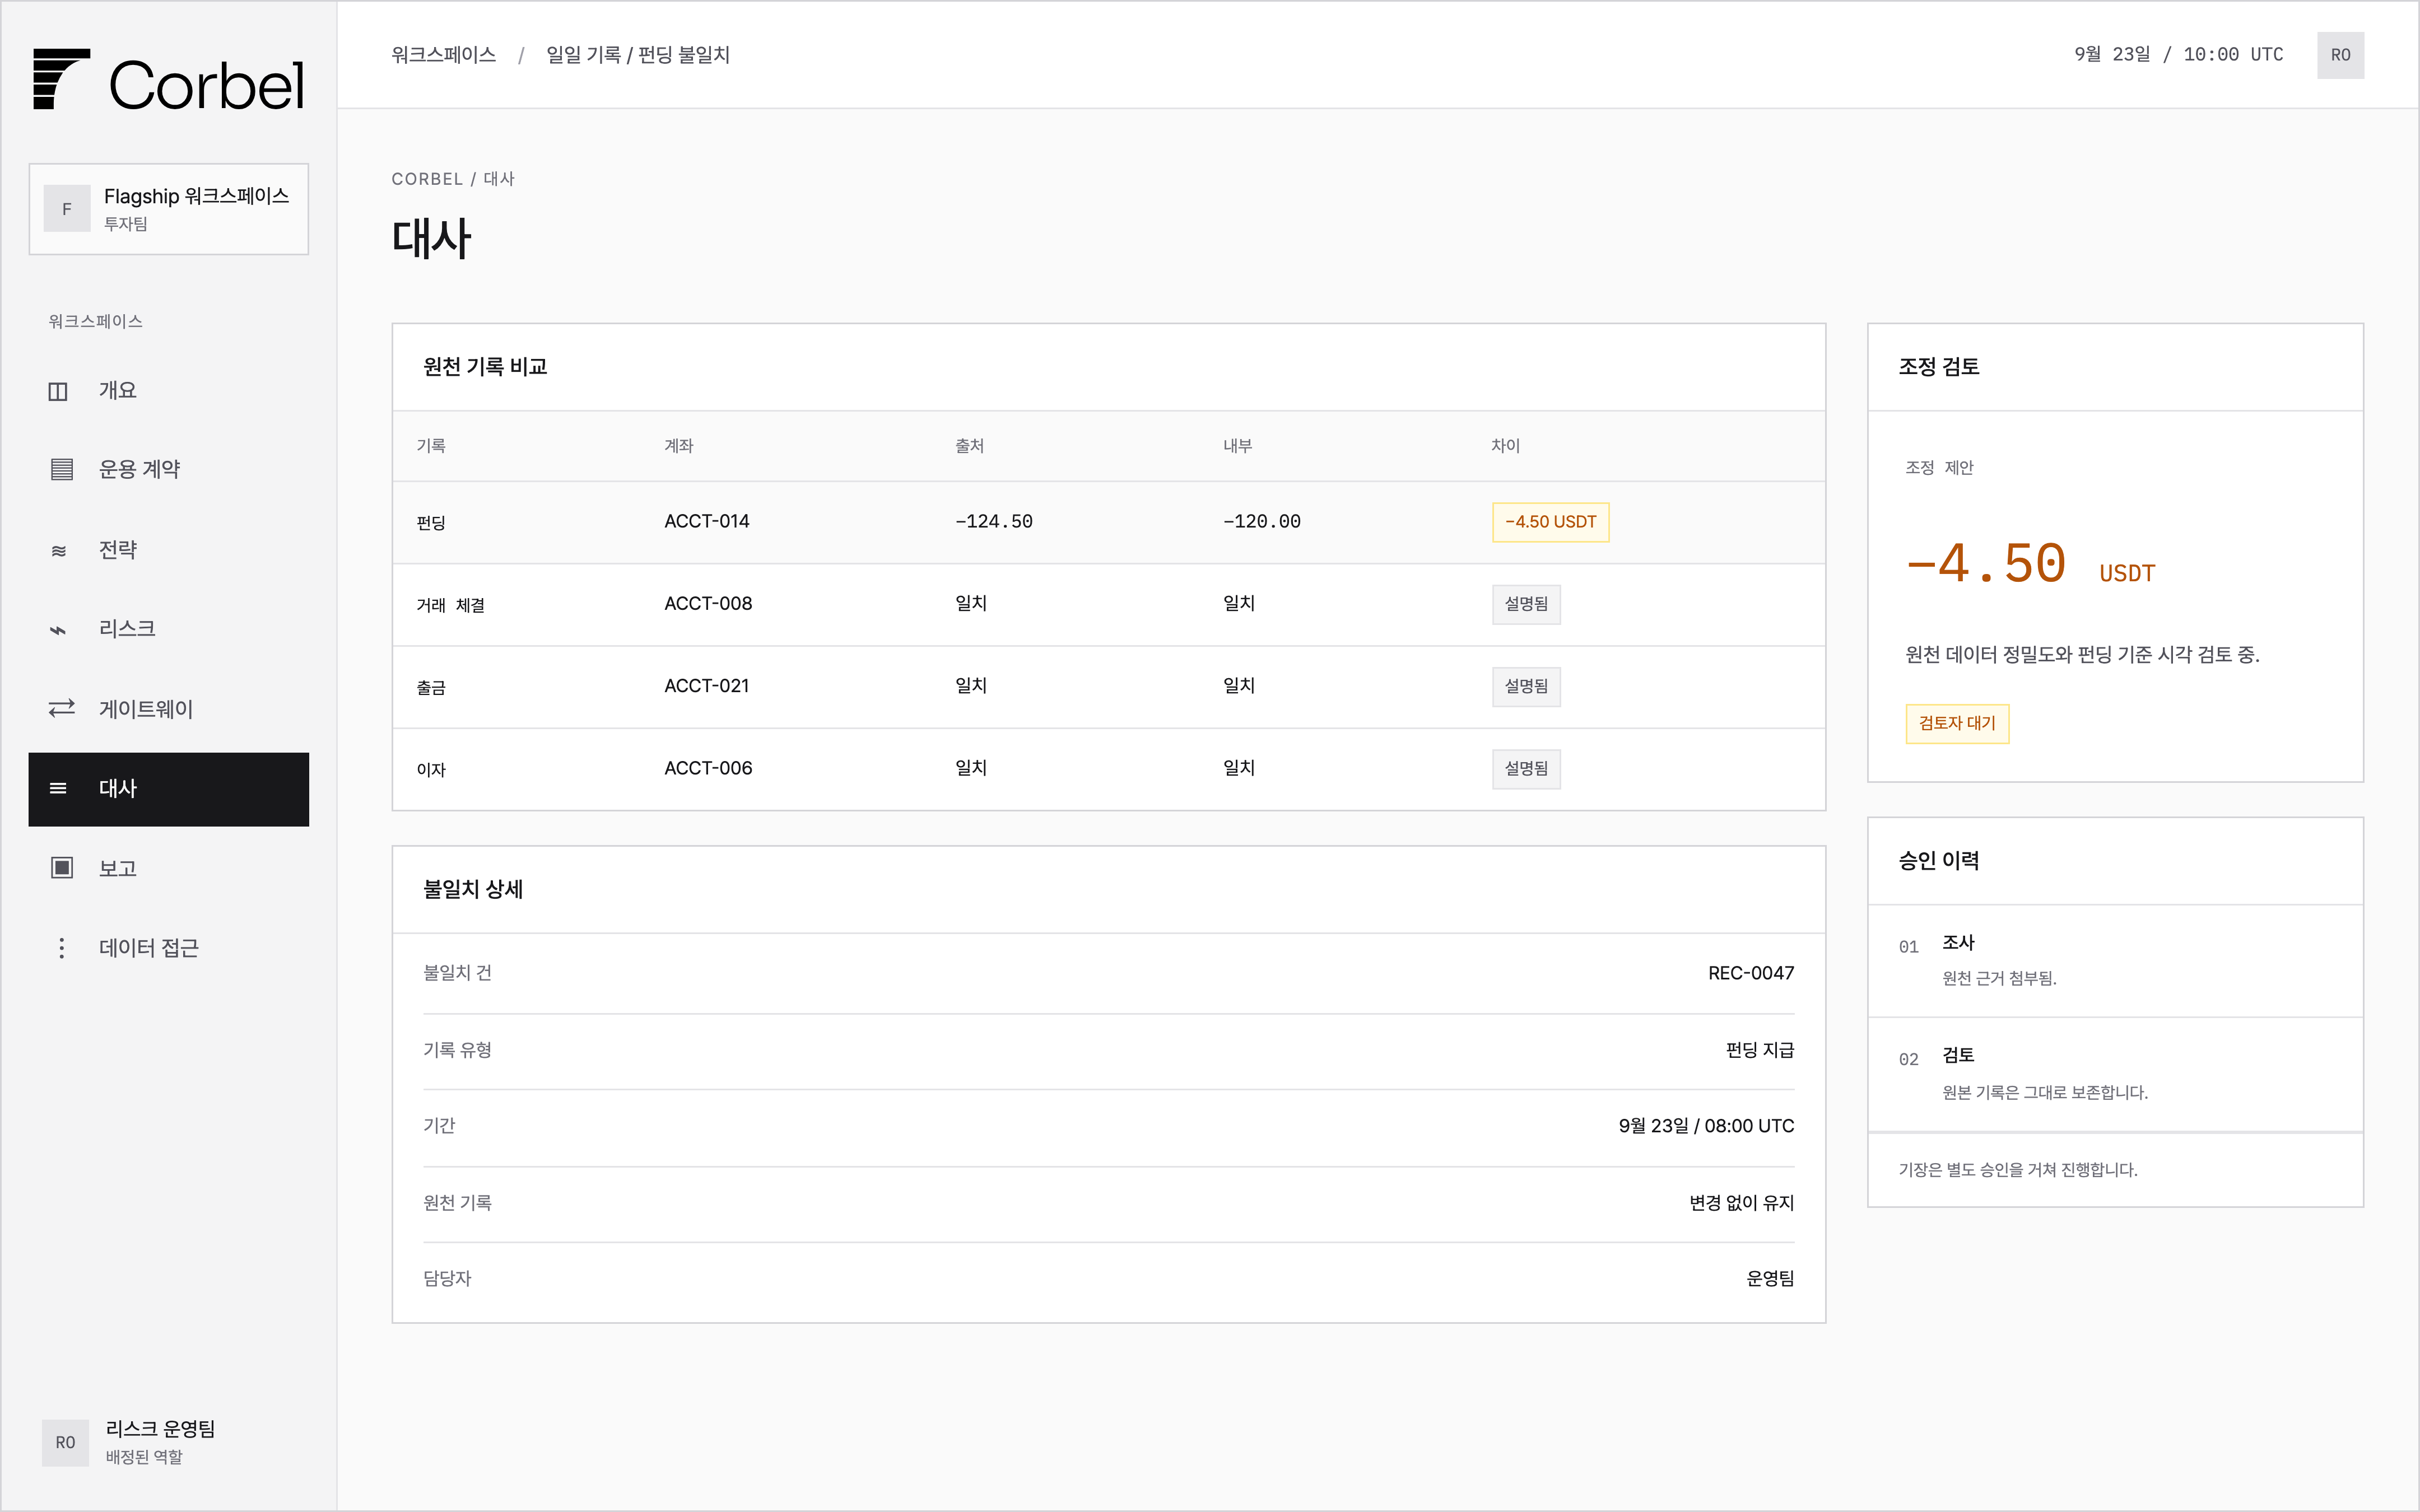Open the 게이트웨이 arrows icon
The width and height of the screenshot is (2420, 1512).
pyautogui.click(x=62, y=708)
